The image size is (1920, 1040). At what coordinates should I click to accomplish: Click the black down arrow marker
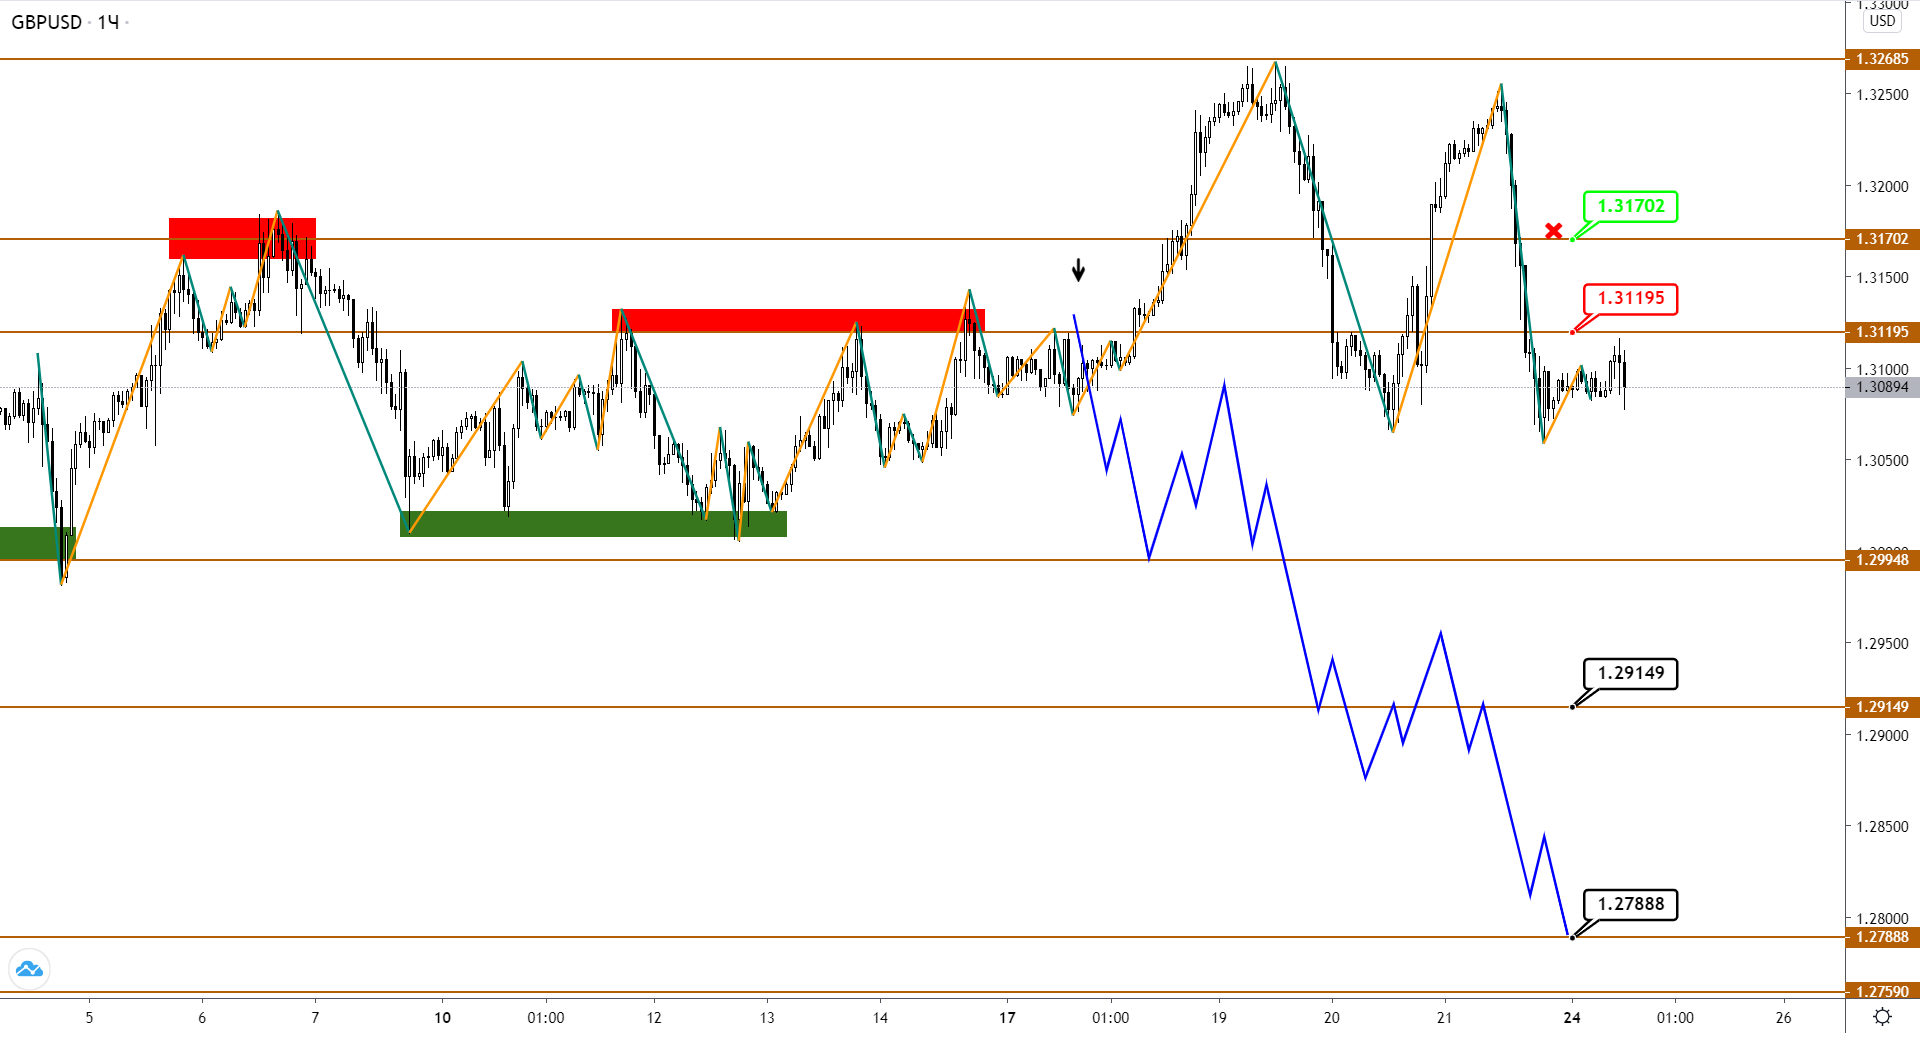click(x=1078, y=270)
